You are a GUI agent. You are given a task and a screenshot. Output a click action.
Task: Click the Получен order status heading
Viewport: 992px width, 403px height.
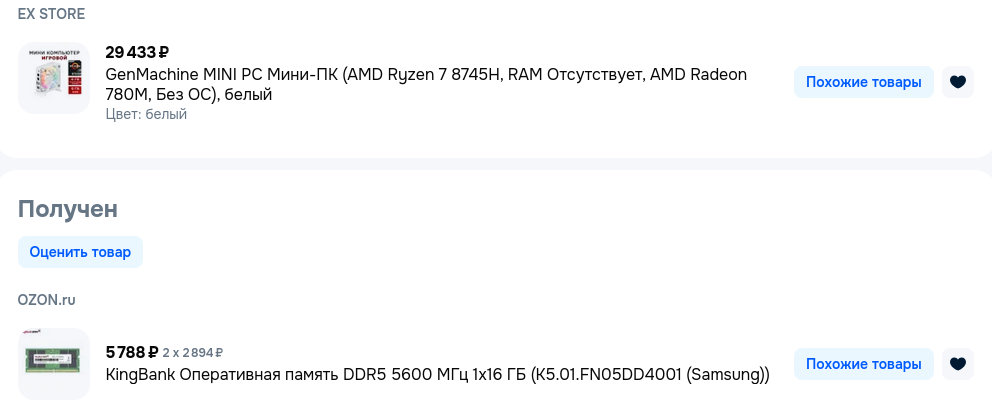click(68, 209)
